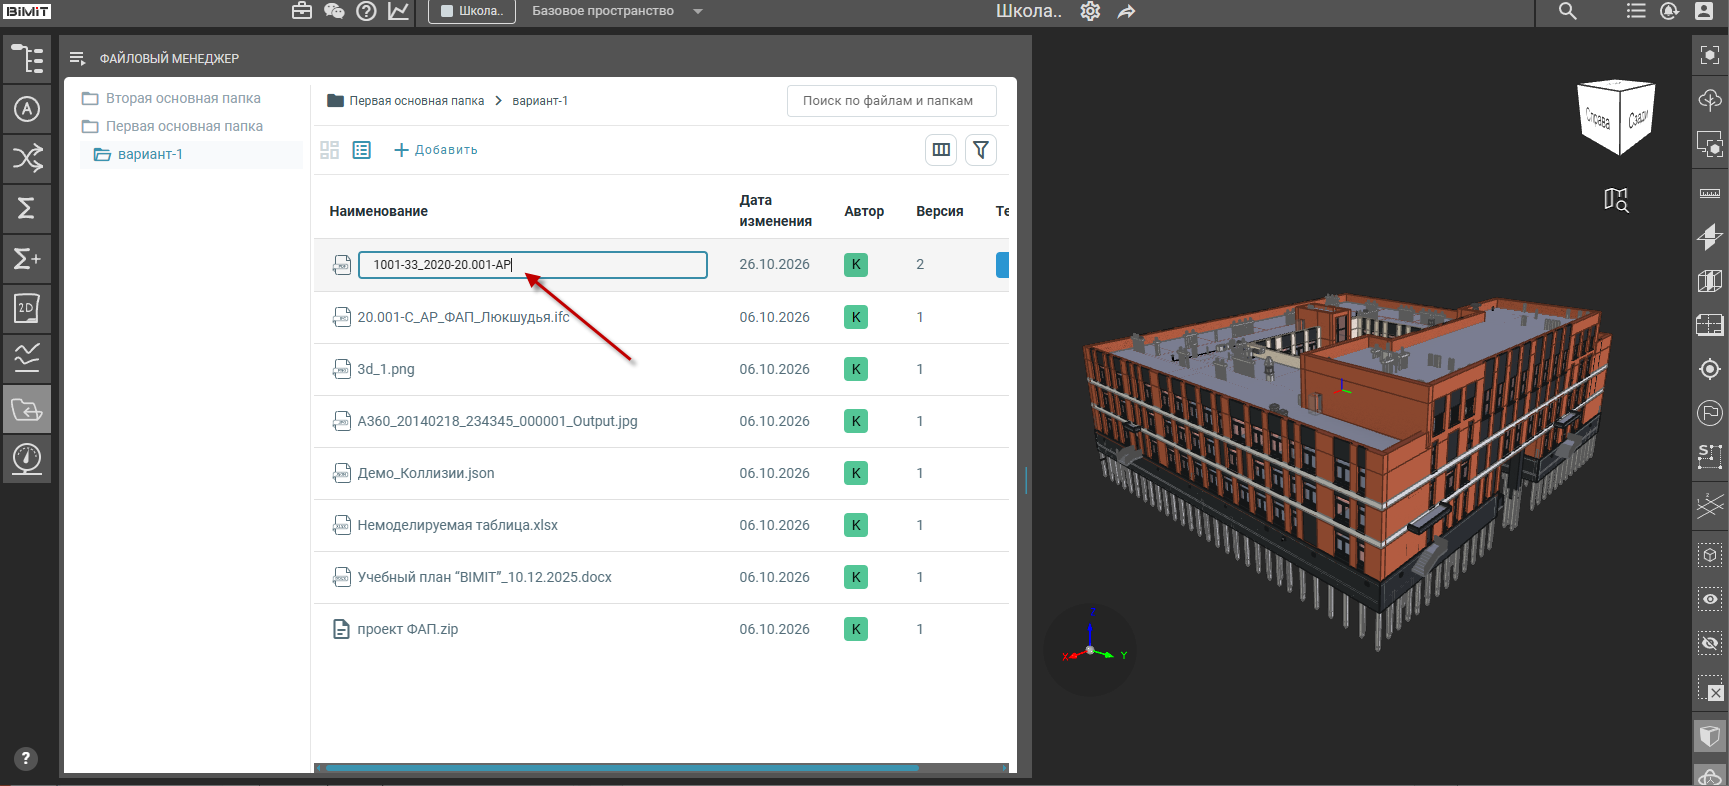Image resolution: width=1729 pixels, height=786 pixels.
Task: Select Первая основная папка in folder tree
Action: point(172,126)
